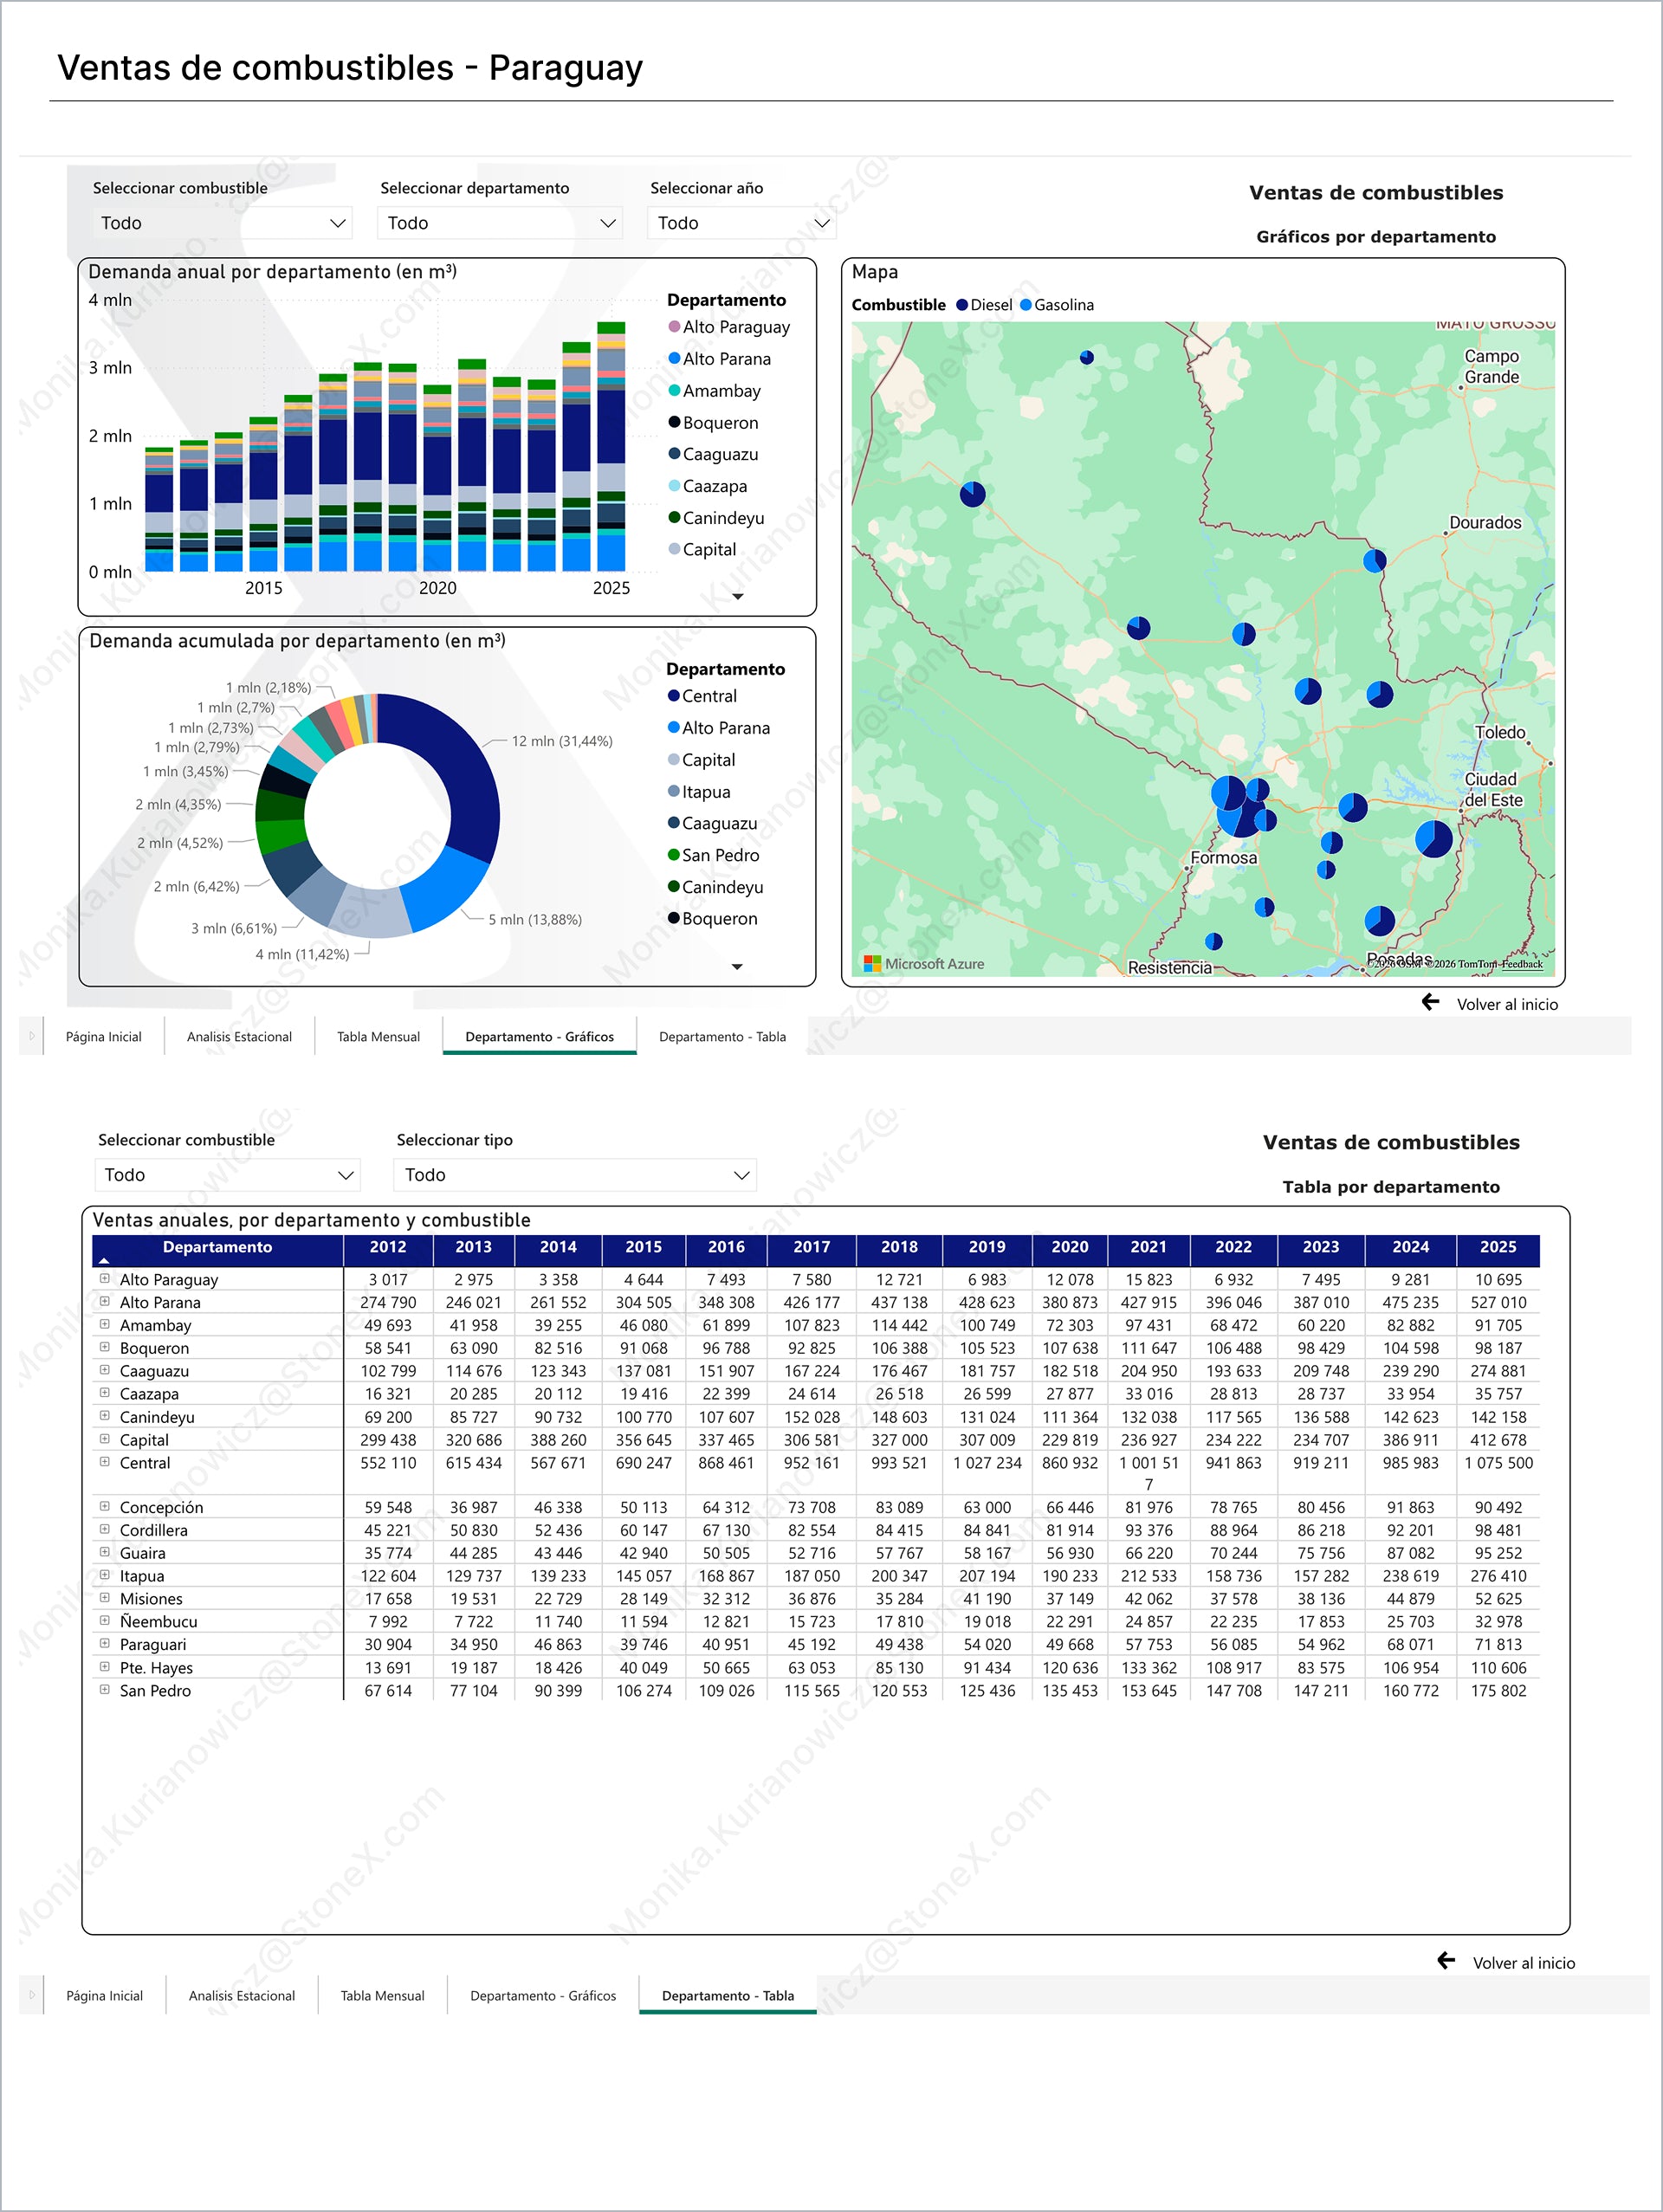This screenshot has width=1663, height=2212.
Task: Click the Microsoft Azure logo on map
Action: click(872, 963)
